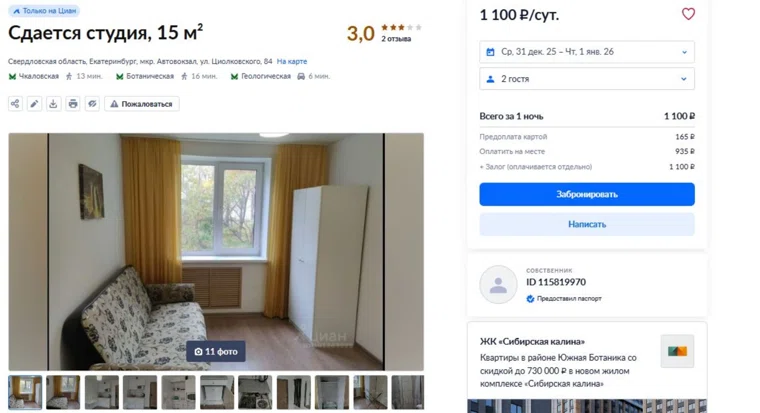The height and width of the screenshot is (413, 760).
Task: Select the last visible photo thumbnail
Action: (x=408, y=392)
